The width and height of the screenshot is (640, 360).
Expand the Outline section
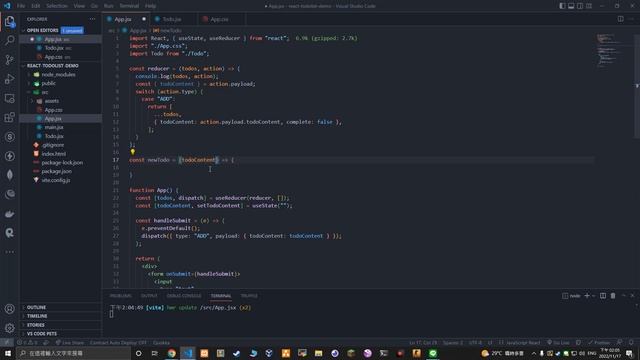36,307
